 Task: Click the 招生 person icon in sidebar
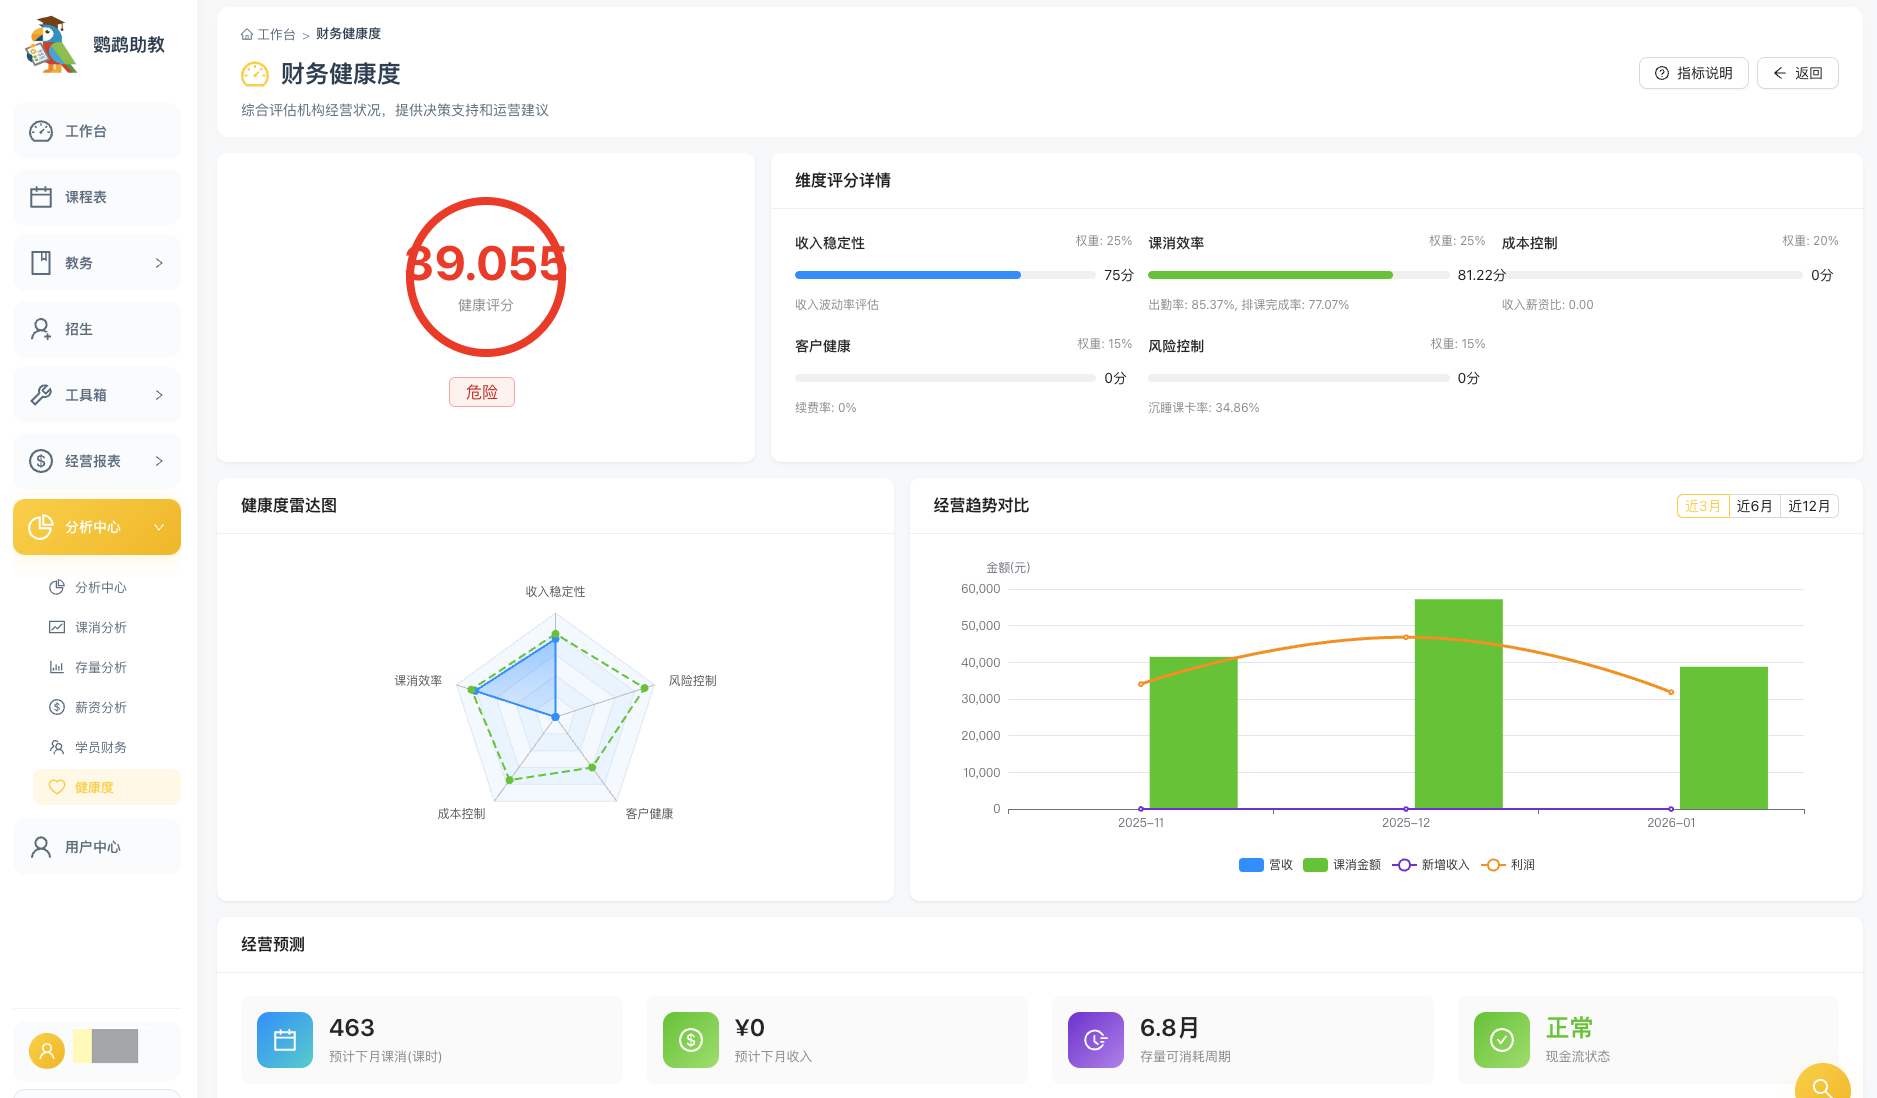(41, 329)
